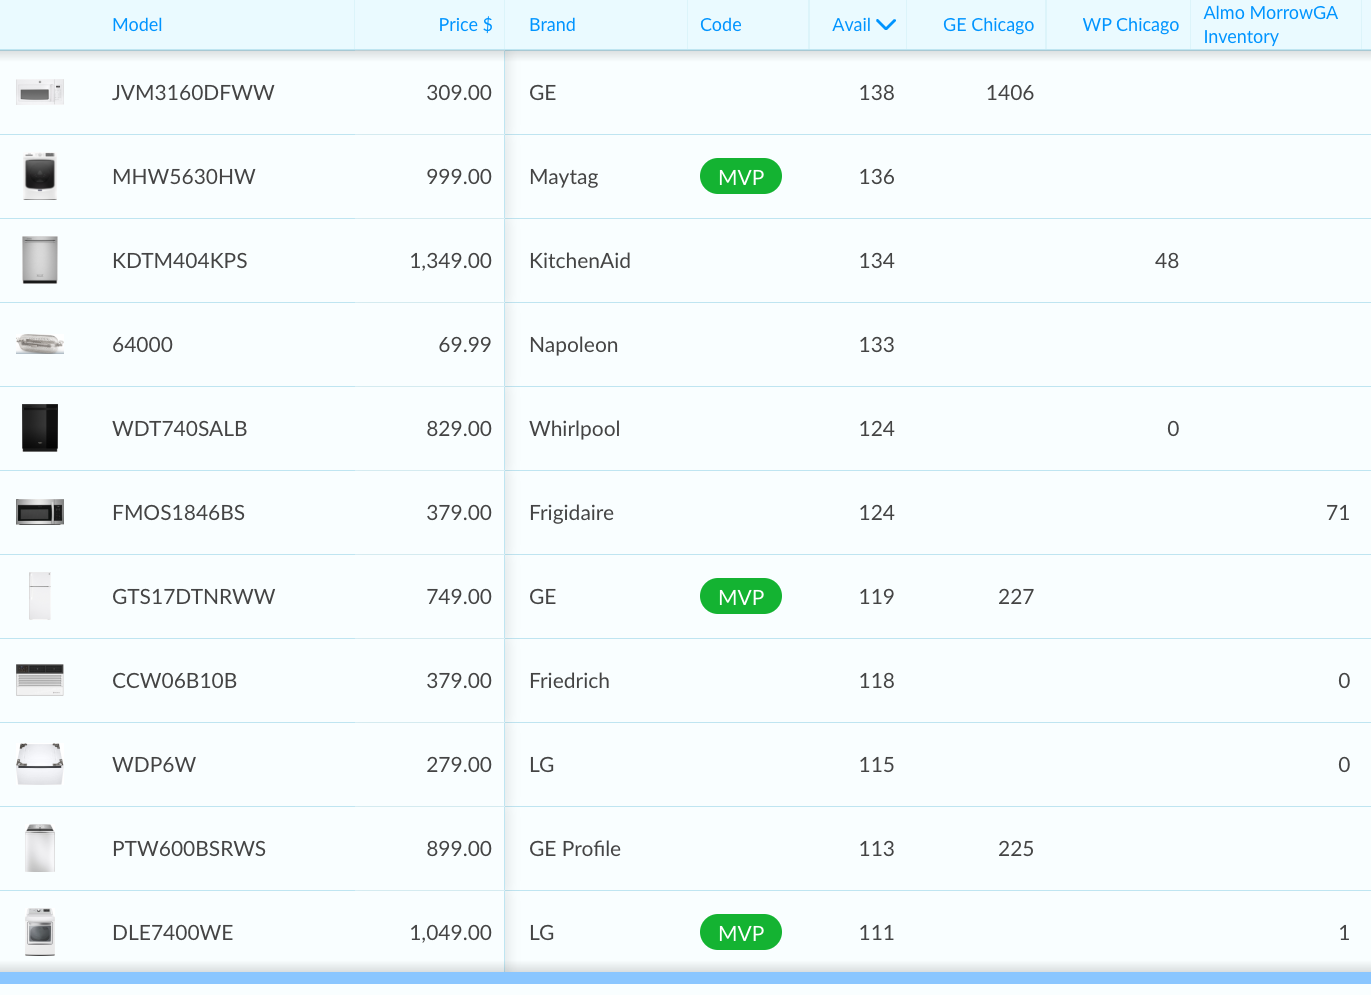The image size is (1371, 995).
Task: Click the Napoleon 64000 product thumbnail
Action: click(x=40, y=345)
